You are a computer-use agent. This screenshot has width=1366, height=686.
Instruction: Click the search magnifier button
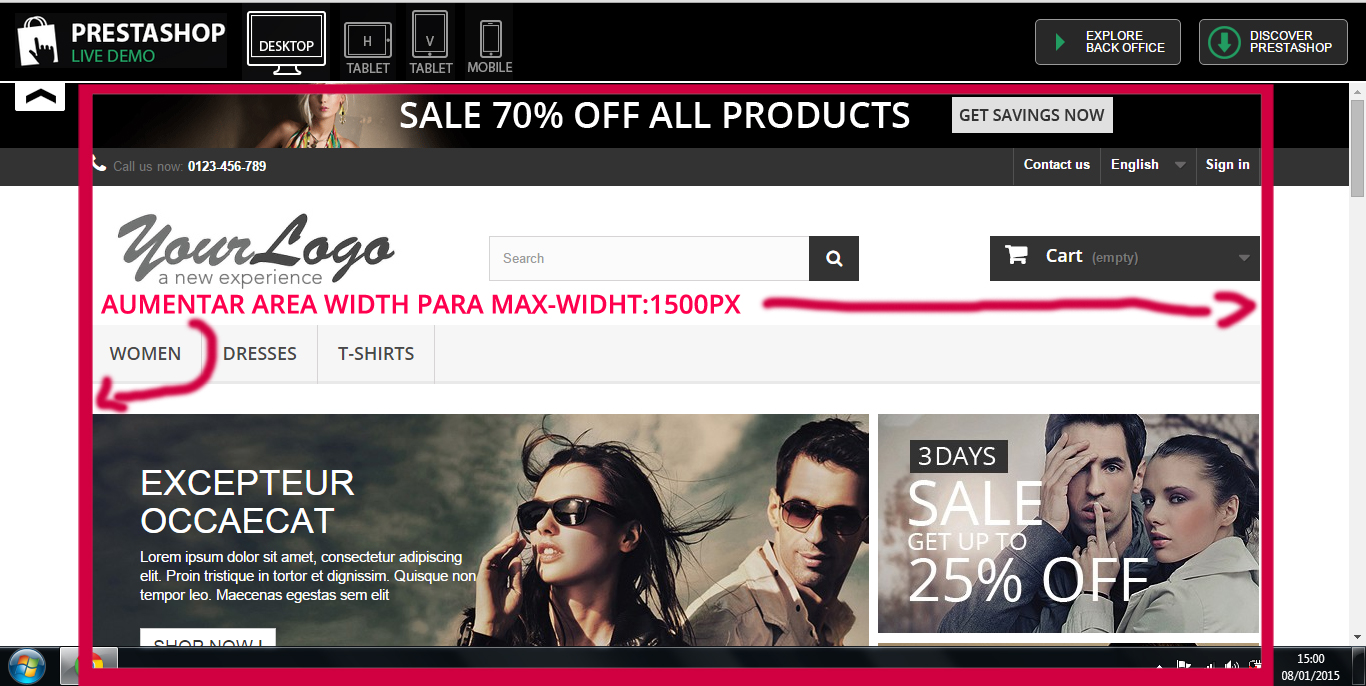(834, 259)
